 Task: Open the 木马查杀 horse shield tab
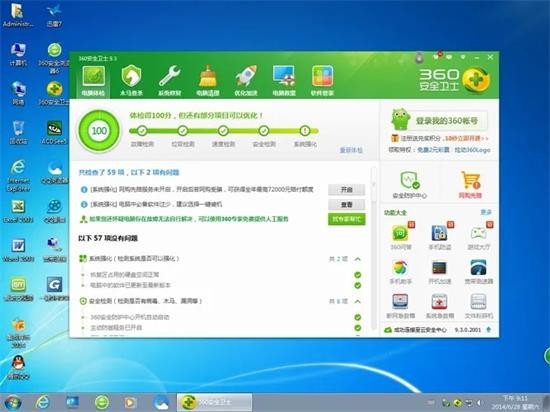point(131,80)
